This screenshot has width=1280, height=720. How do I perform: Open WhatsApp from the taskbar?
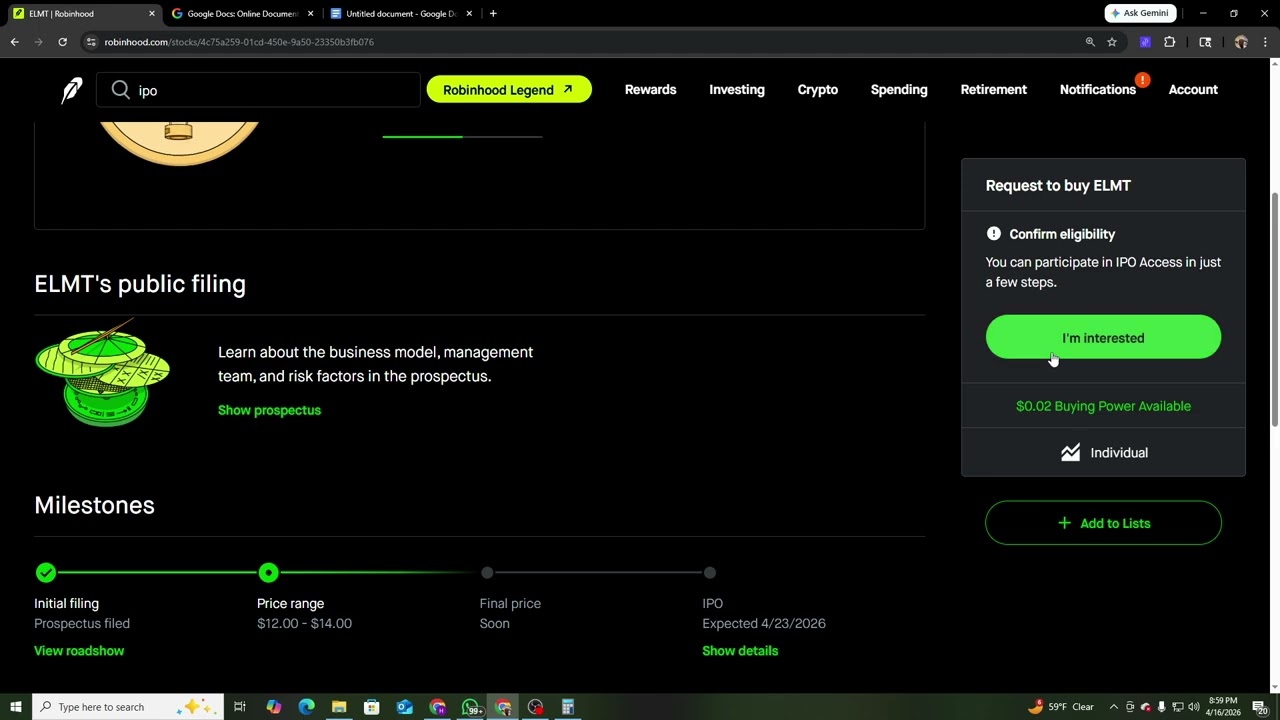click(x=470, y=707)
